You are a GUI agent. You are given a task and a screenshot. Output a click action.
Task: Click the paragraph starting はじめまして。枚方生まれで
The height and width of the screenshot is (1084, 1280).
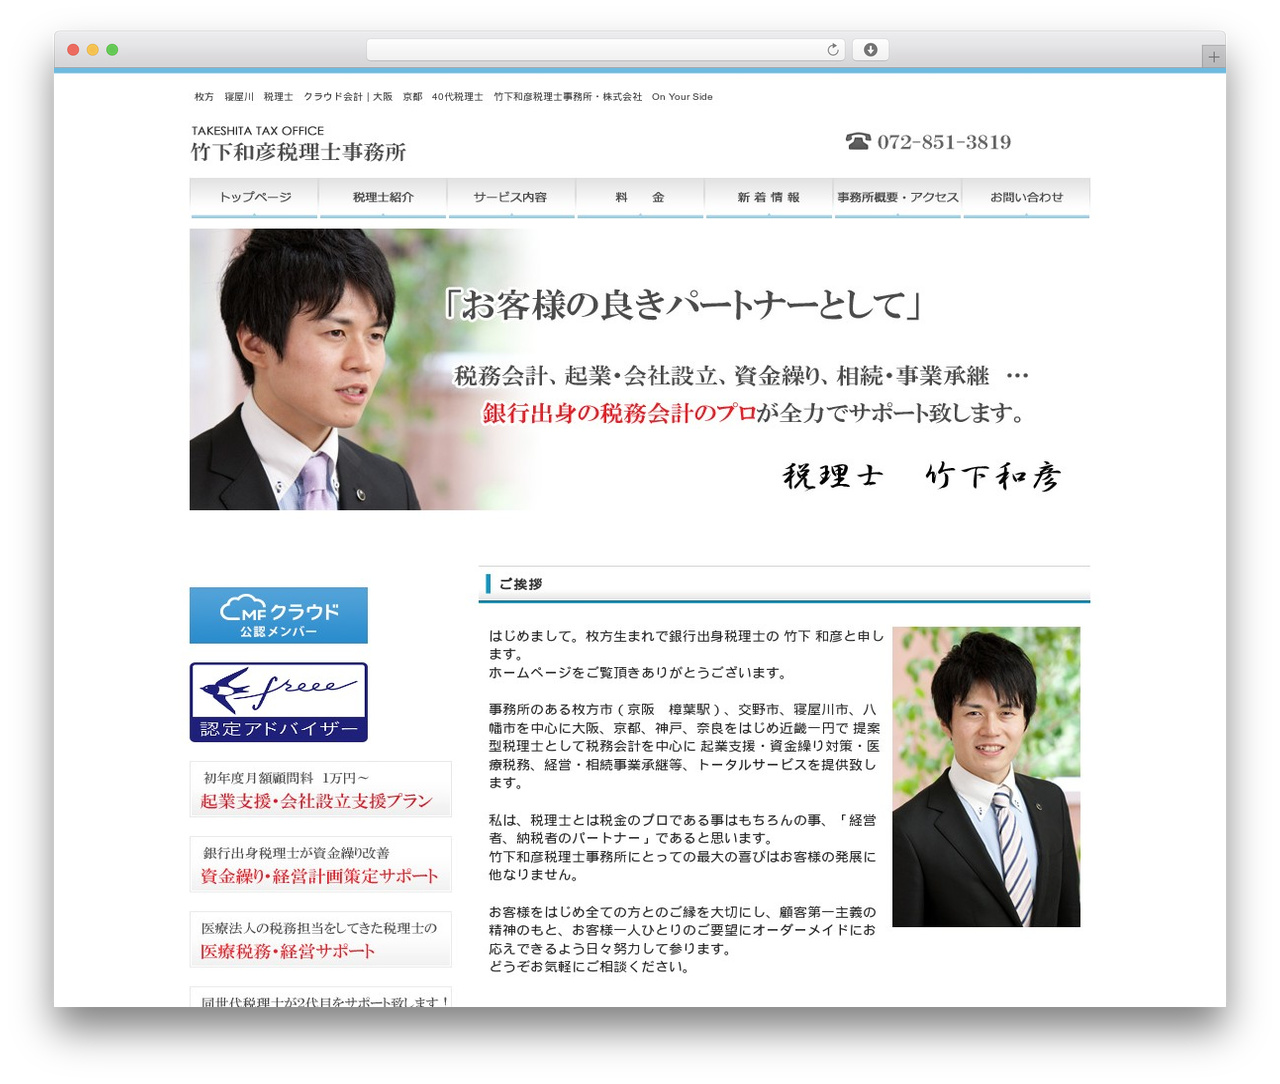point(686,645)
